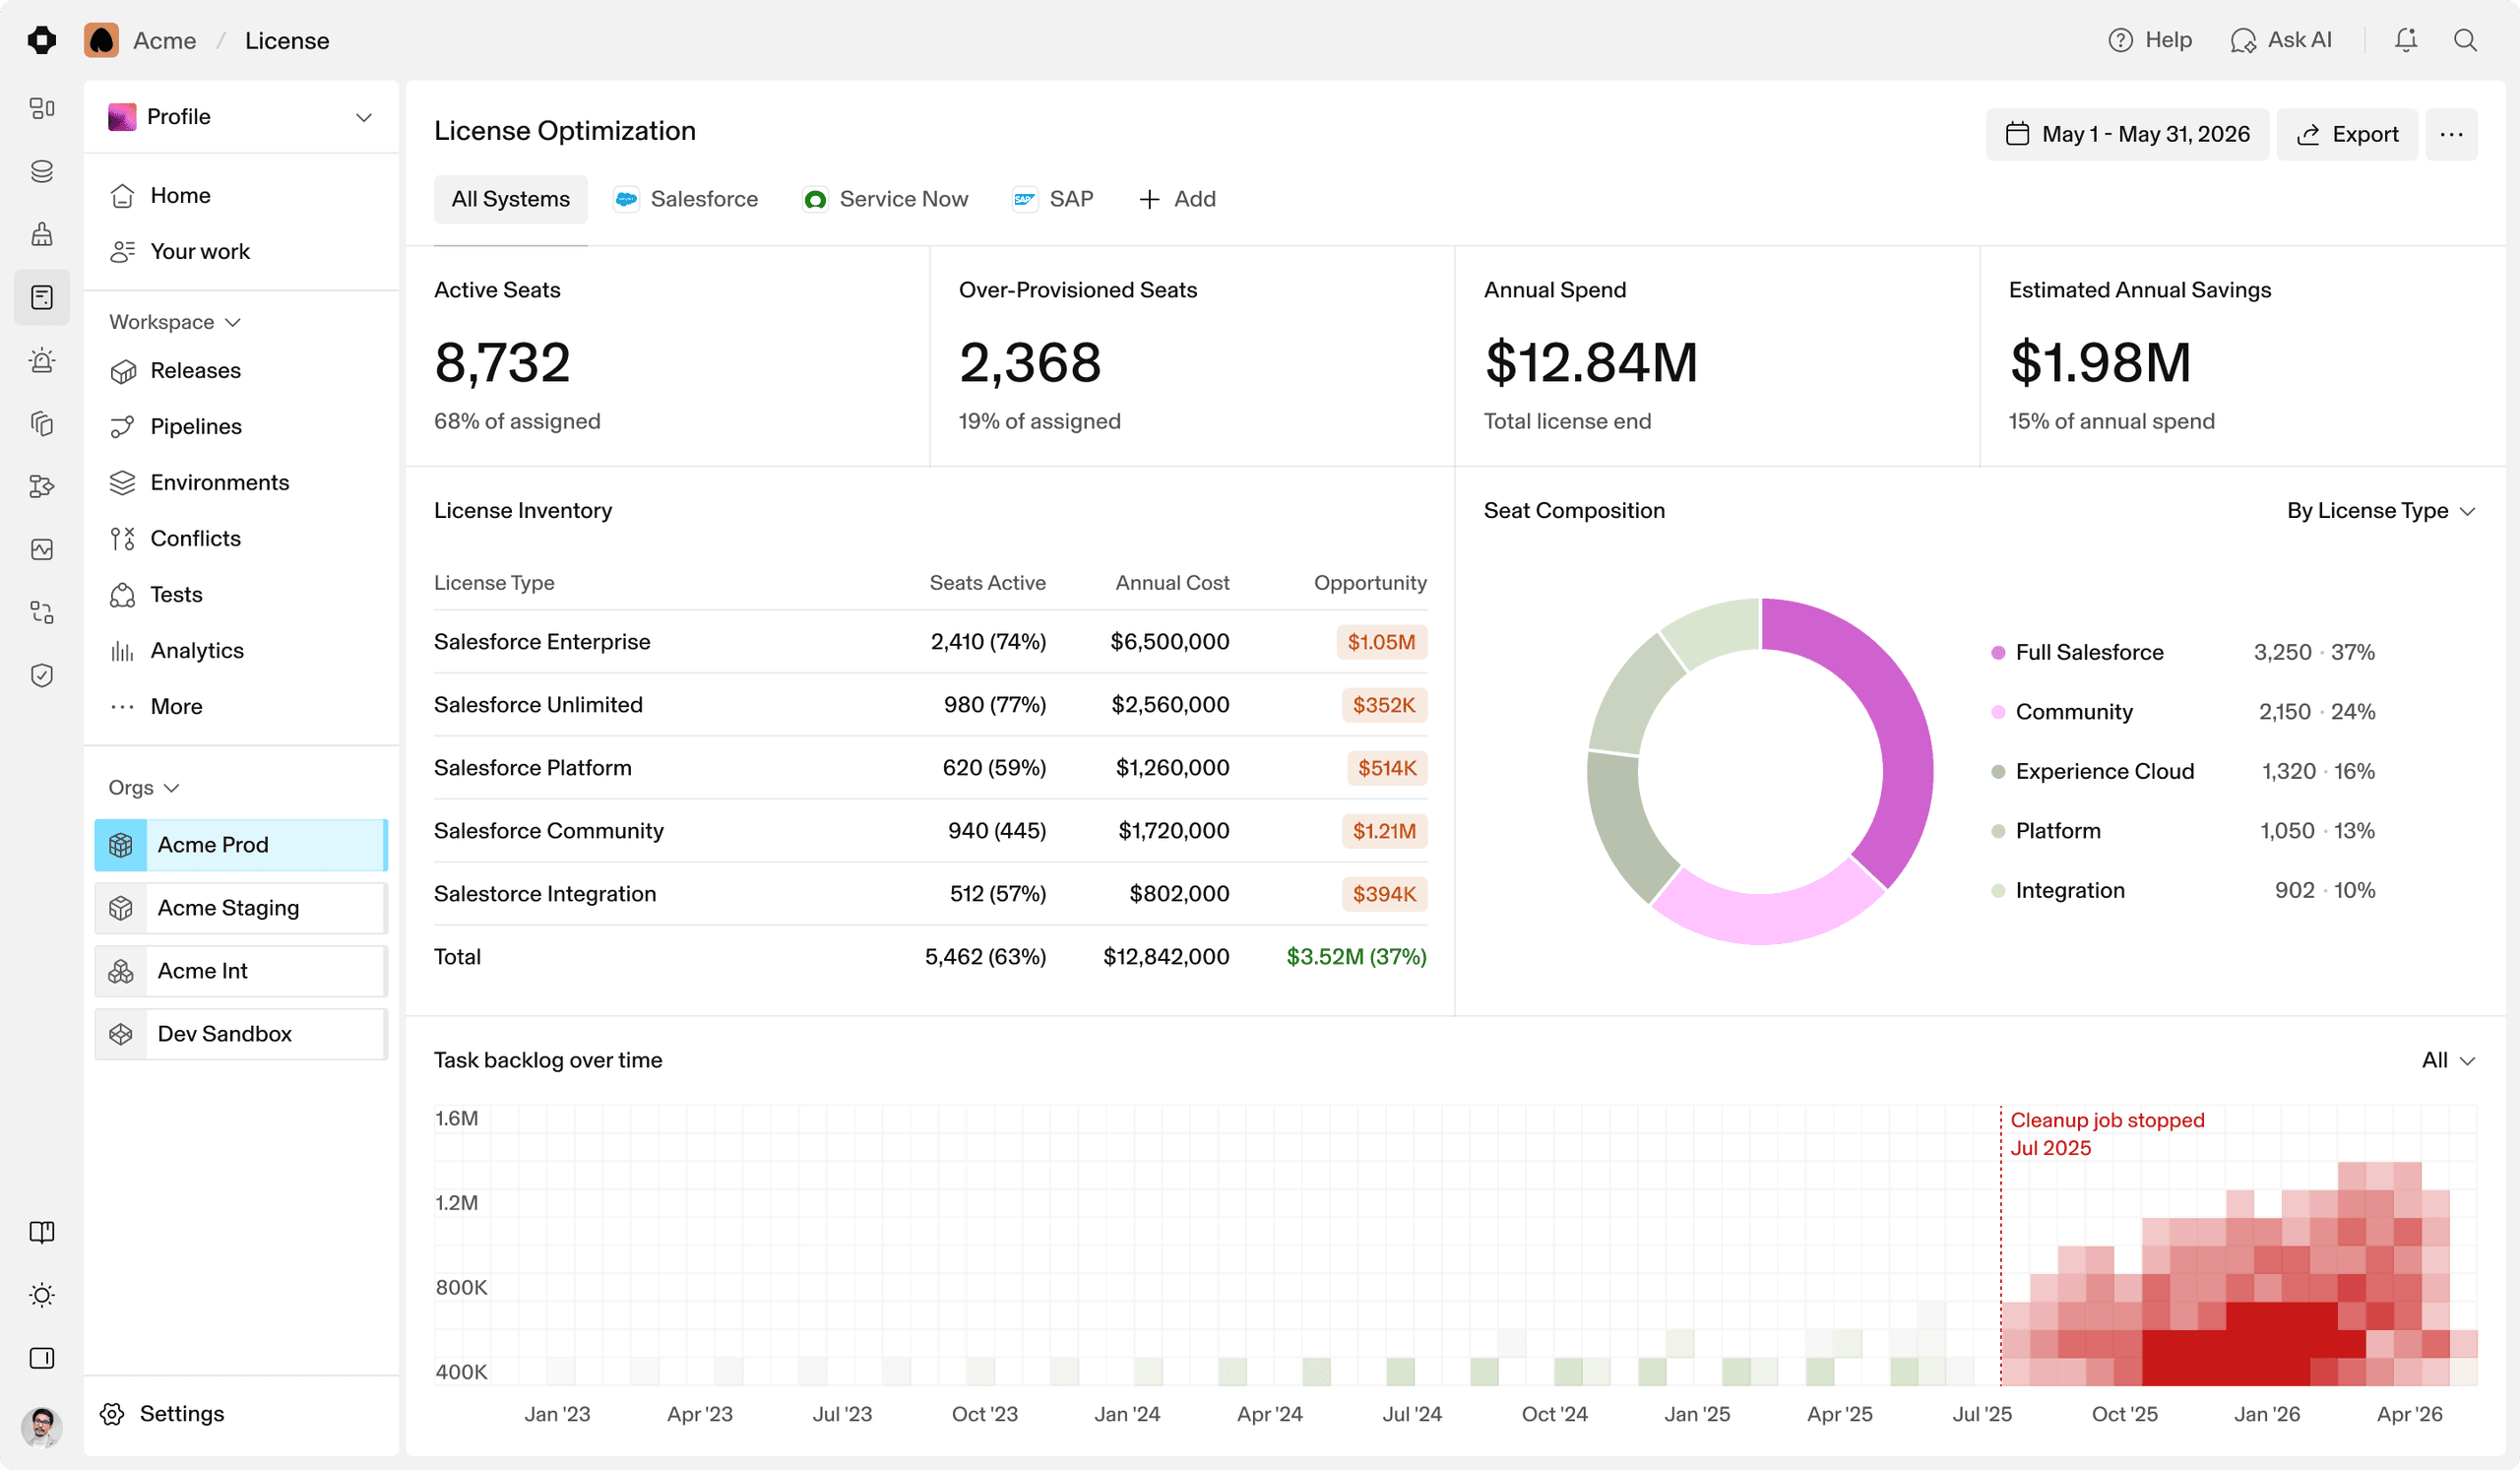Click the Acme breadcrumb link

165,41
